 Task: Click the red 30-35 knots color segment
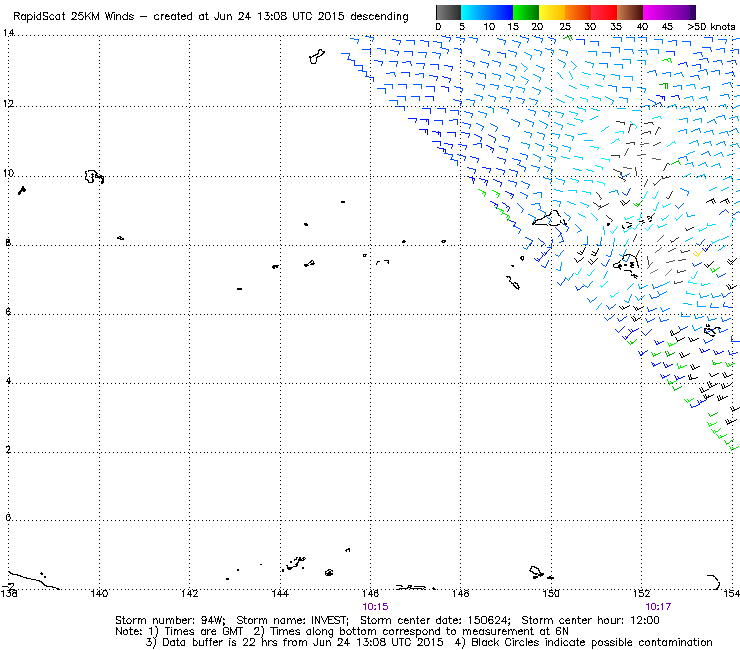point(604,12)
